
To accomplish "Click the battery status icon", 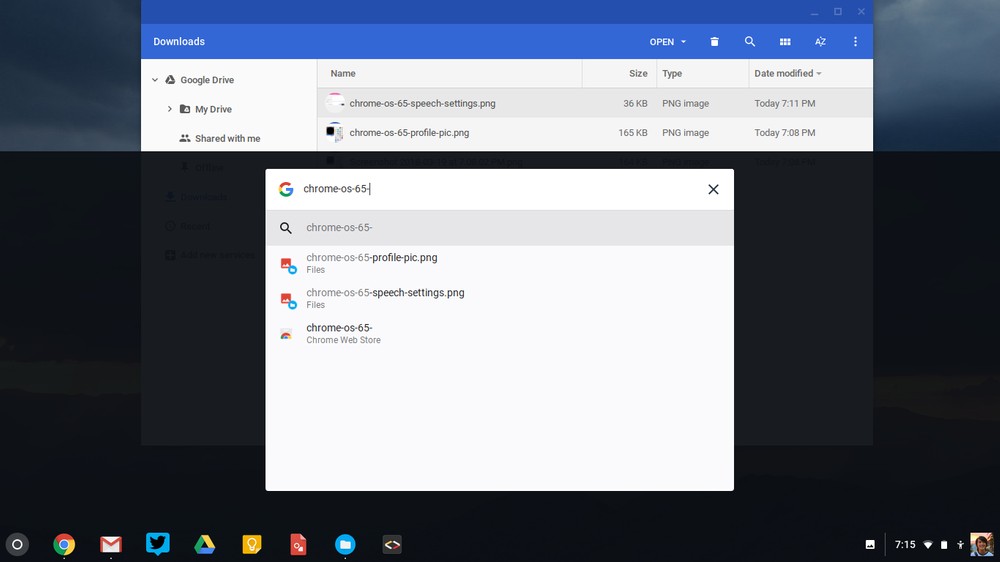I will (944, 544).
